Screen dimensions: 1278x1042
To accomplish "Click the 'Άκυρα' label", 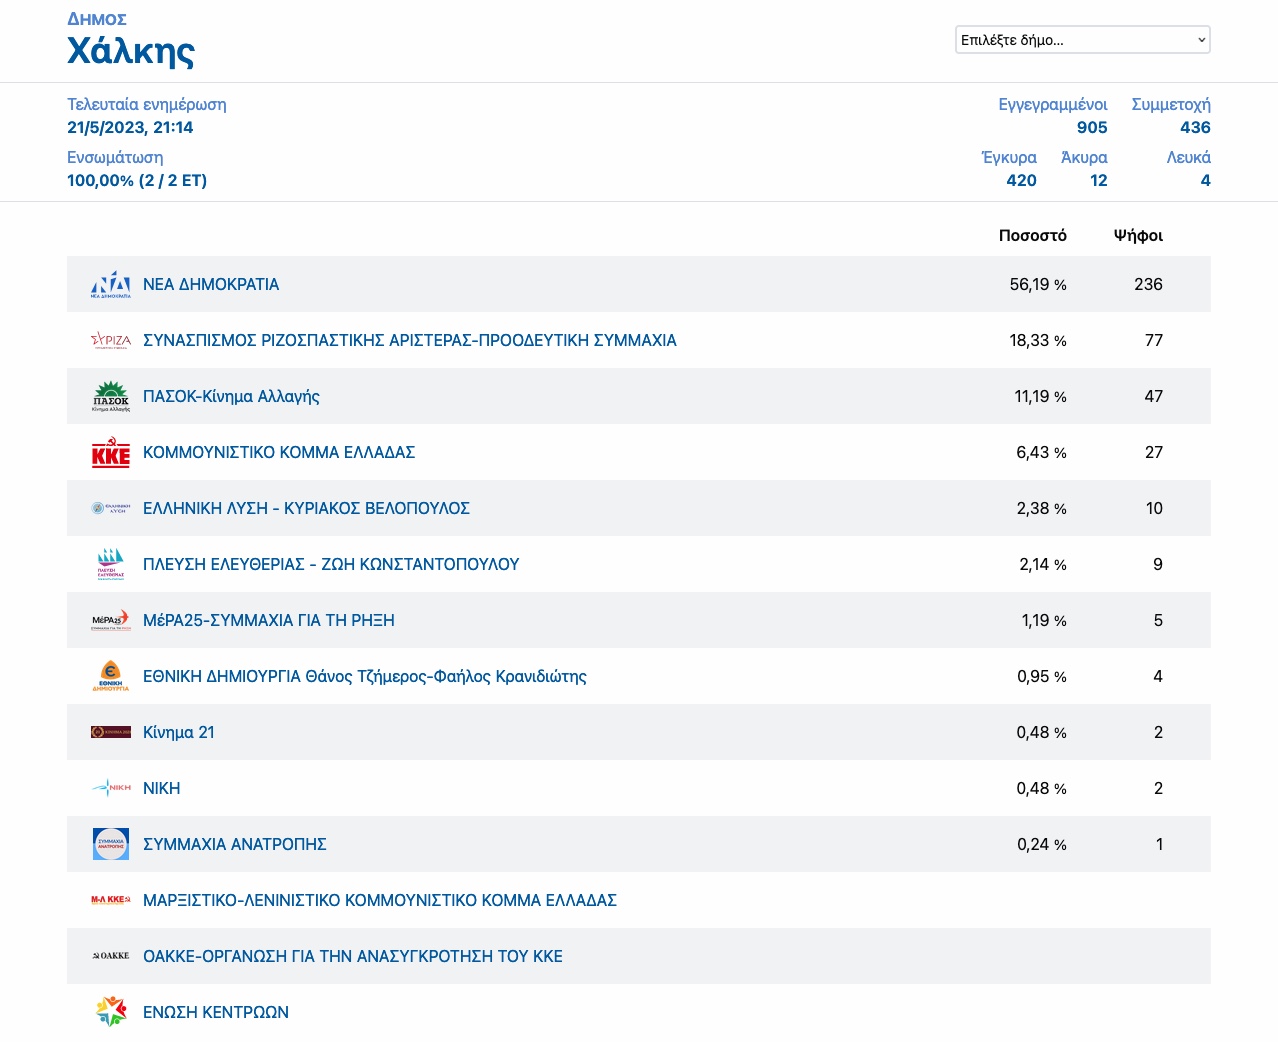I will (1084, 157).
